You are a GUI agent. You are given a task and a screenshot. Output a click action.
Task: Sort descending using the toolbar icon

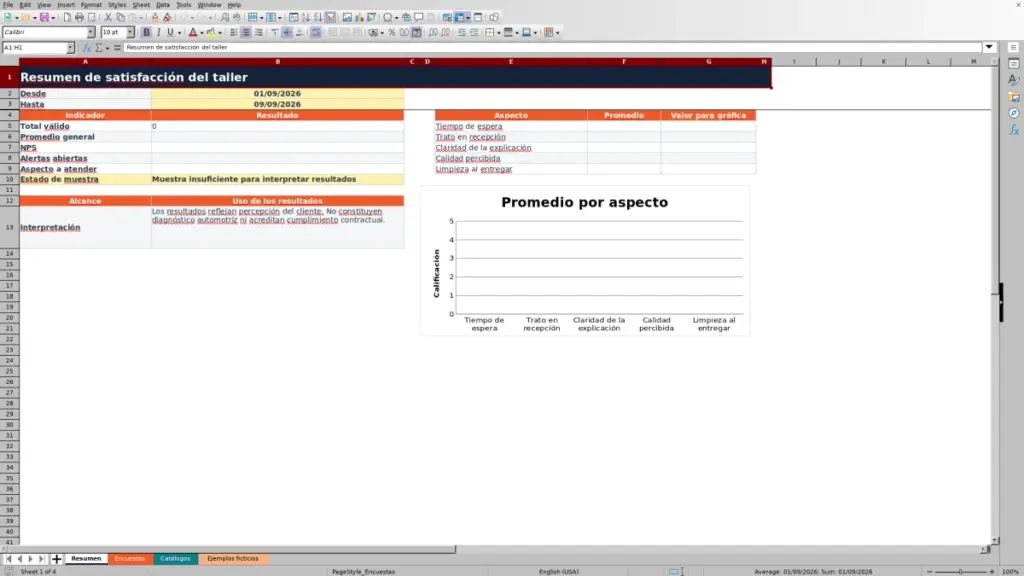point(318,17)
